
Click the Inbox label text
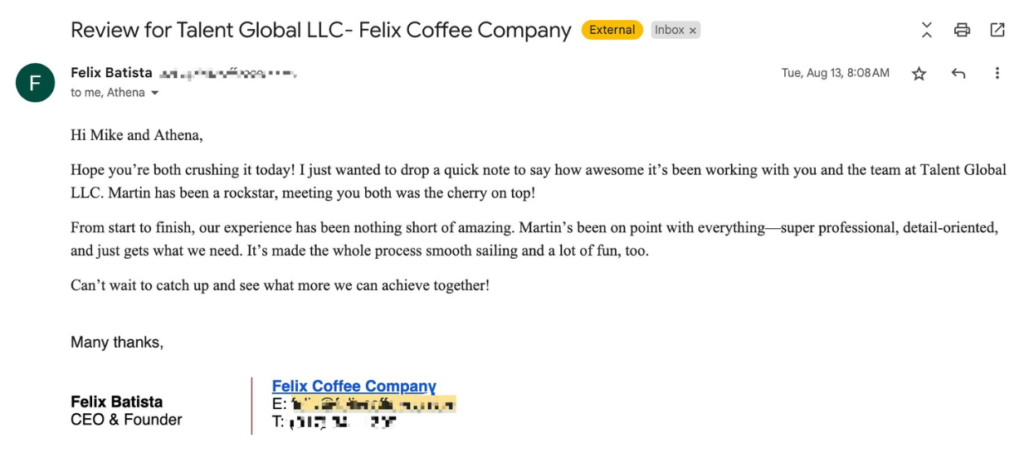click(669, 30)
